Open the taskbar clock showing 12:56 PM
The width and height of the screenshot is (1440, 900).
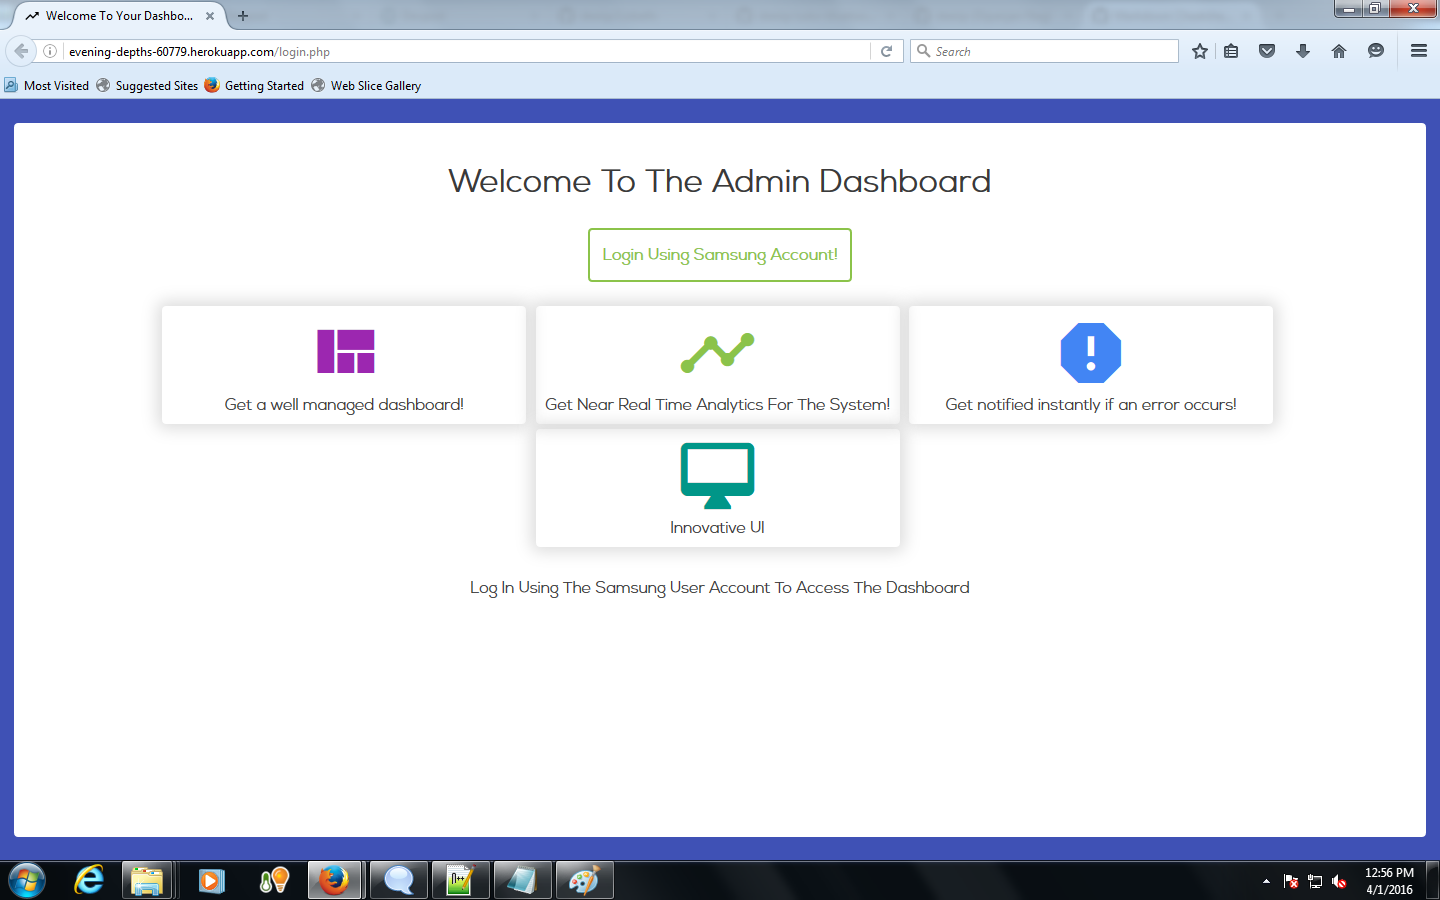coord(1389,881)
